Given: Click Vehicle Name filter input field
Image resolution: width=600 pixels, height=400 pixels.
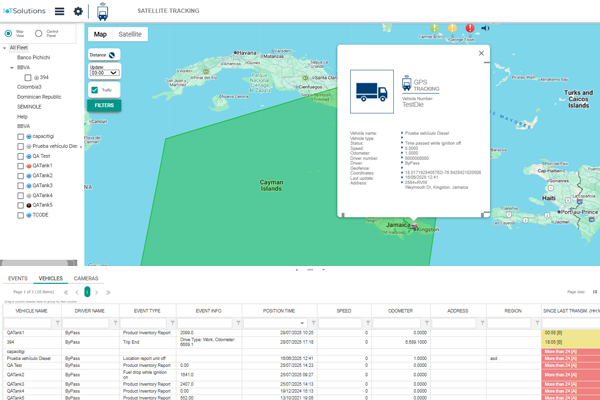Looking at the screenshot, I should pos(27,323).
